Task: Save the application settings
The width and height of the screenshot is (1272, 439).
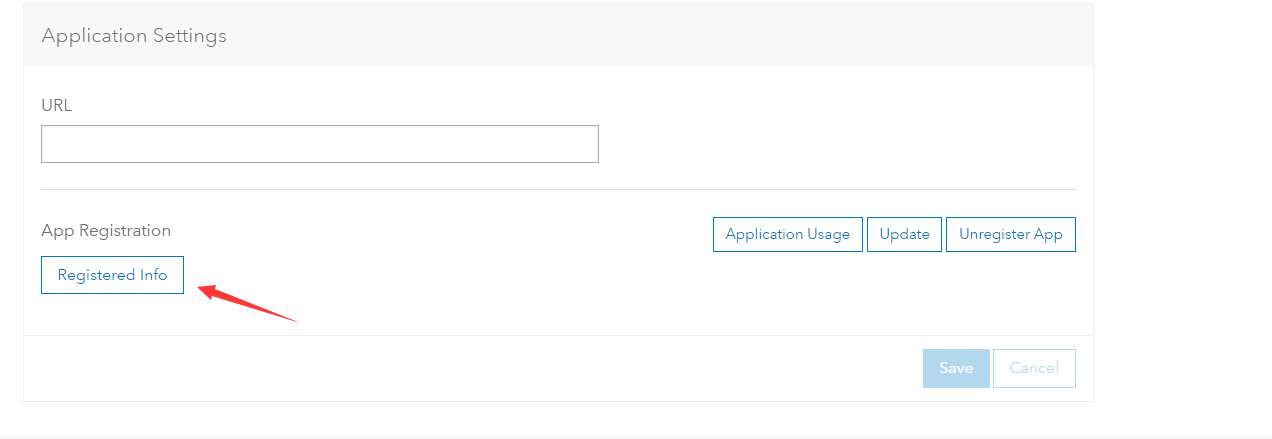Action: click(x=955, y=368)
